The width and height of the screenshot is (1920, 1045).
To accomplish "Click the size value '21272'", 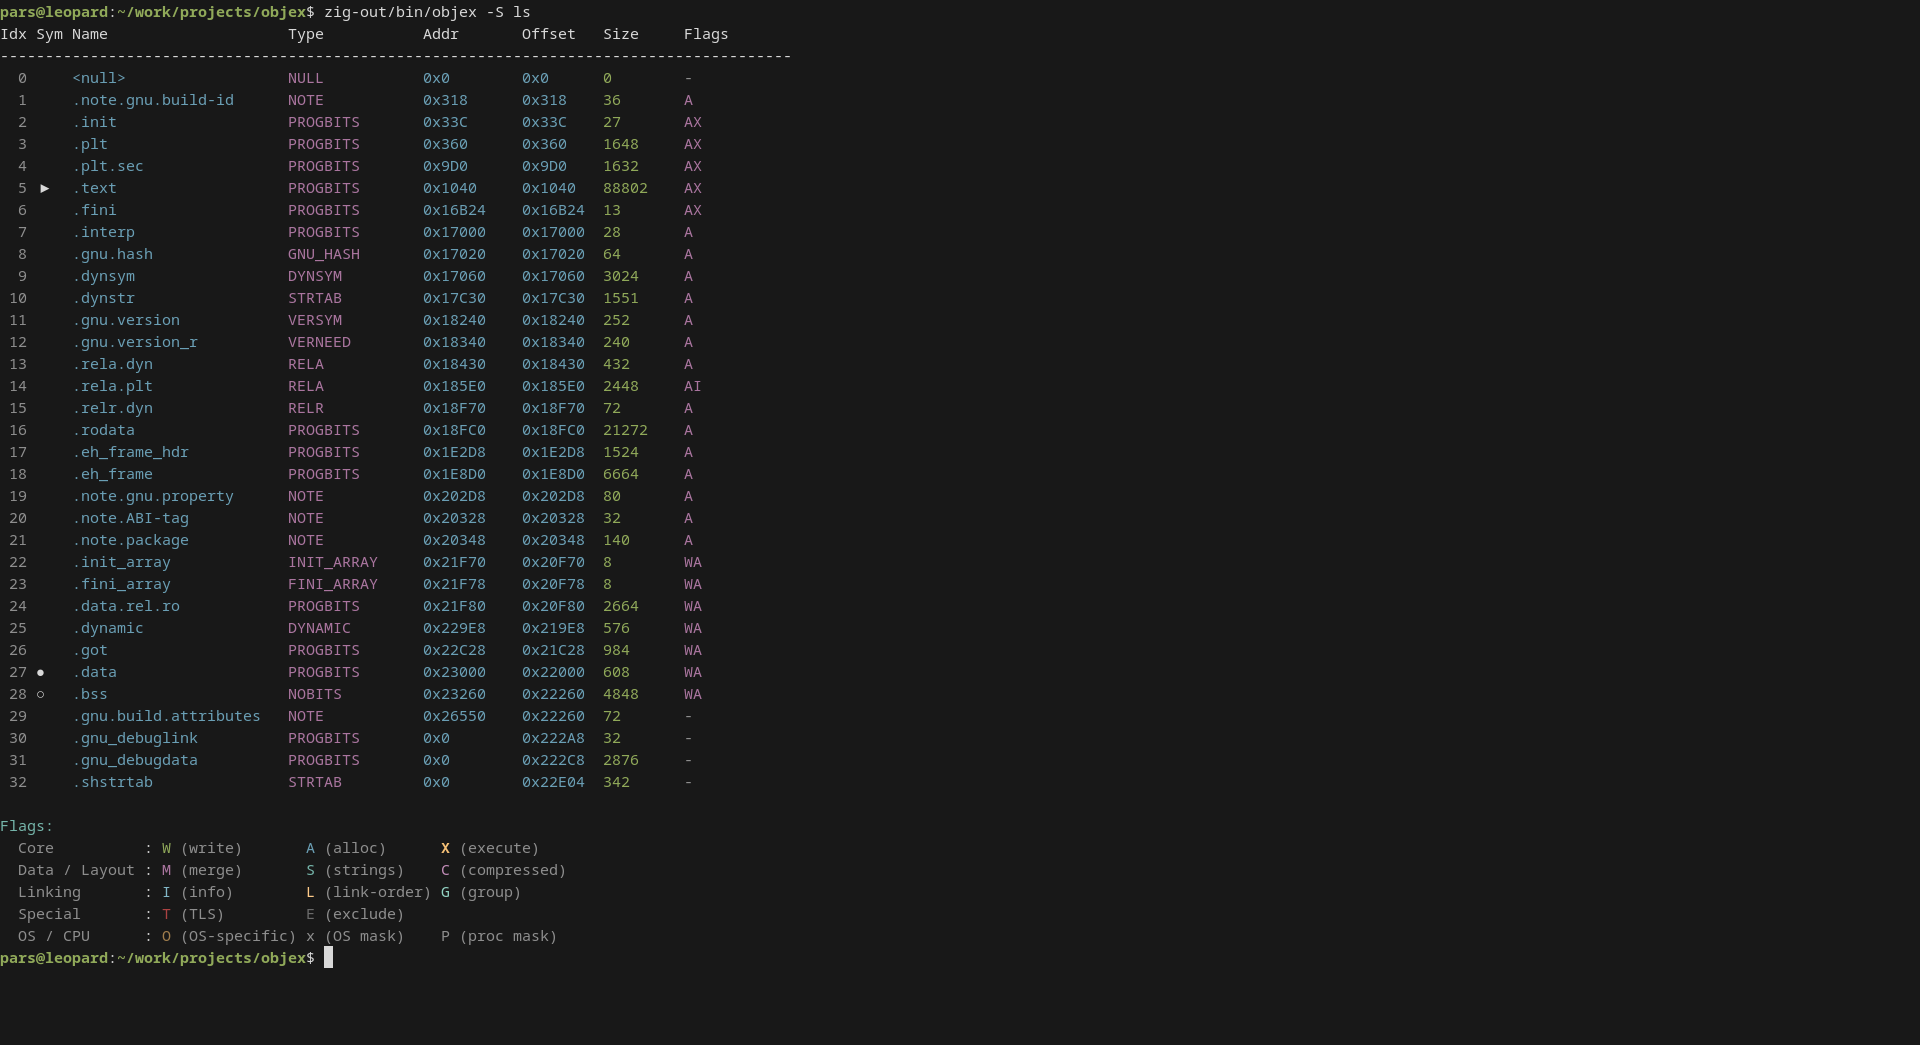I will click(x=625, y=430).
